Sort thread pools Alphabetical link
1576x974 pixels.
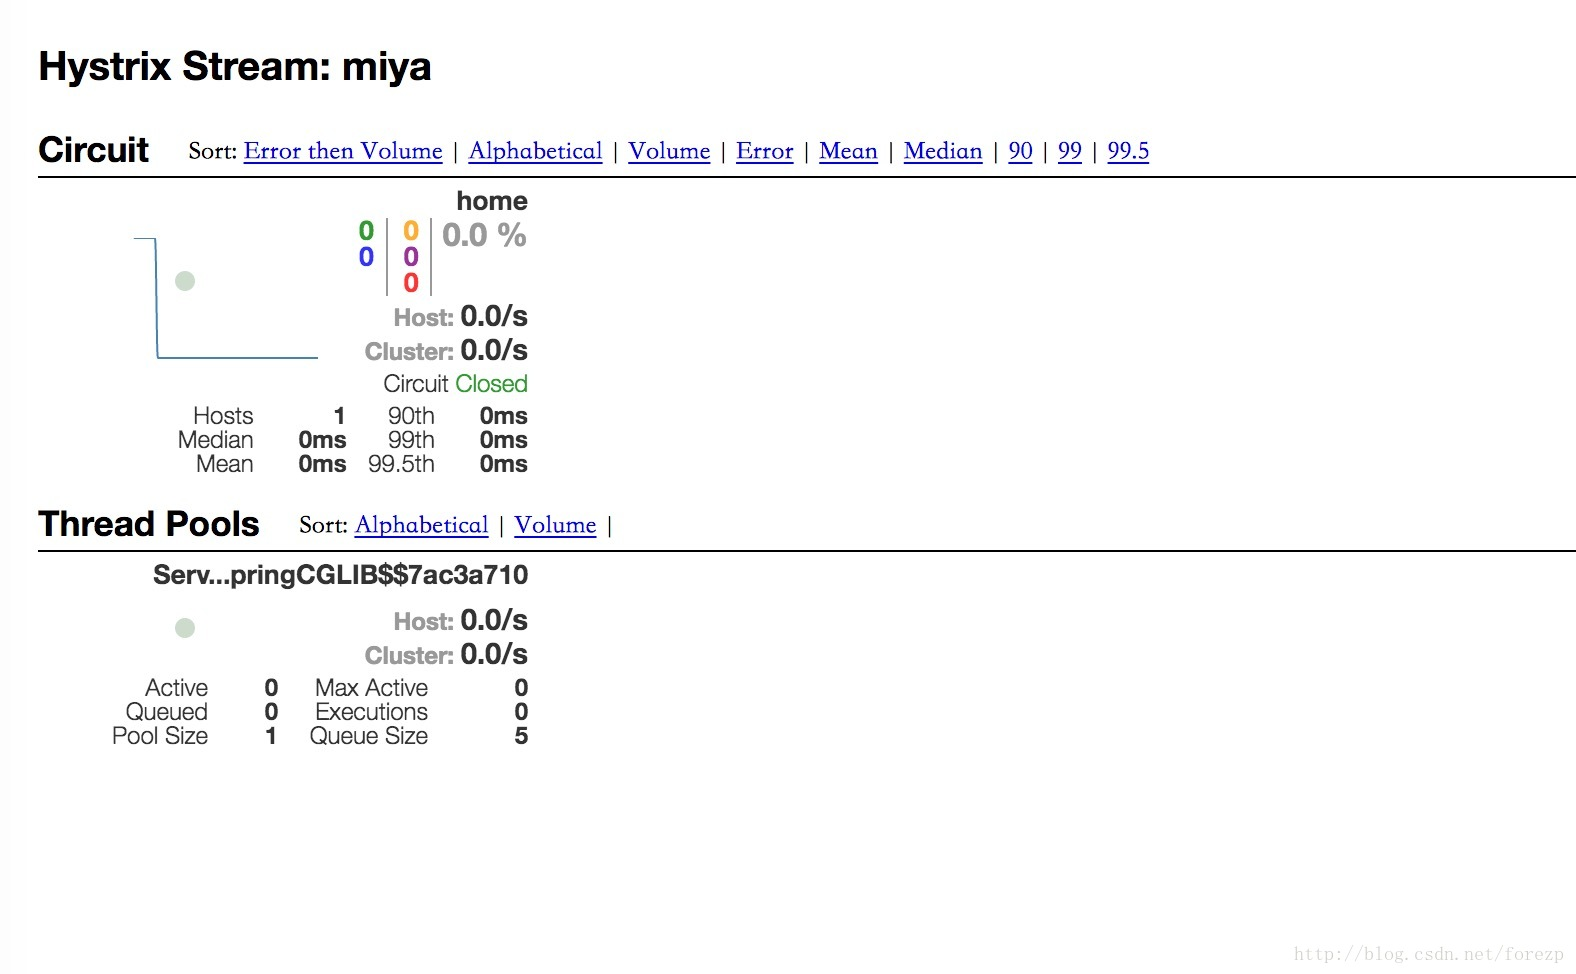point(421,525)
